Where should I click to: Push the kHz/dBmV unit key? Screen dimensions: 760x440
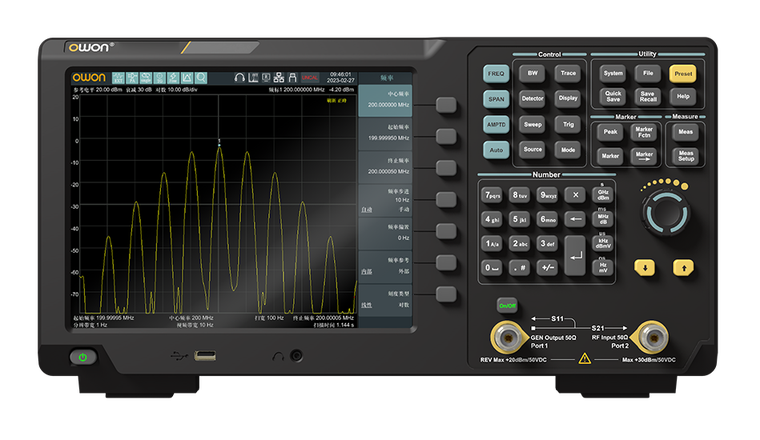click(603, 243)
